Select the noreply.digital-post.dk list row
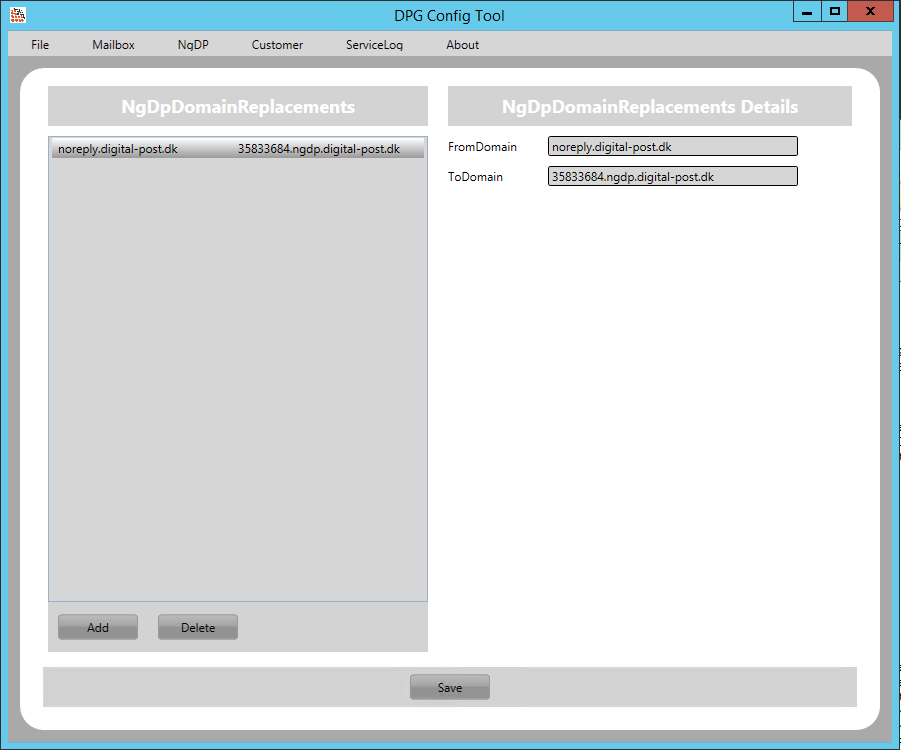Viewport: 901px width, 750px height. [x=238, y=149]
